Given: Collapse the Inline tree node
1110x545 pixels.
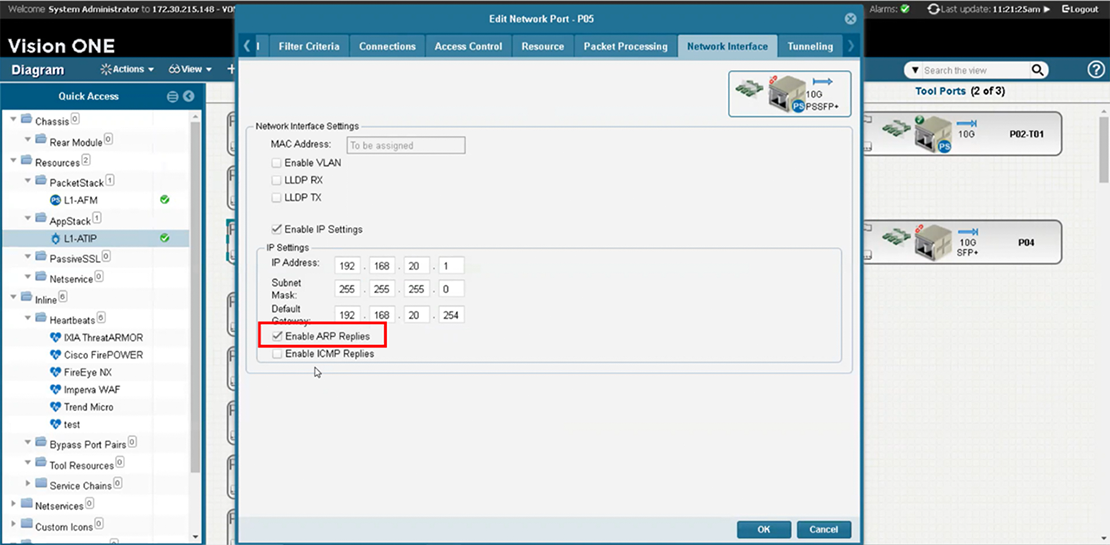Looking at the screenshot, I should pos(13,297).
